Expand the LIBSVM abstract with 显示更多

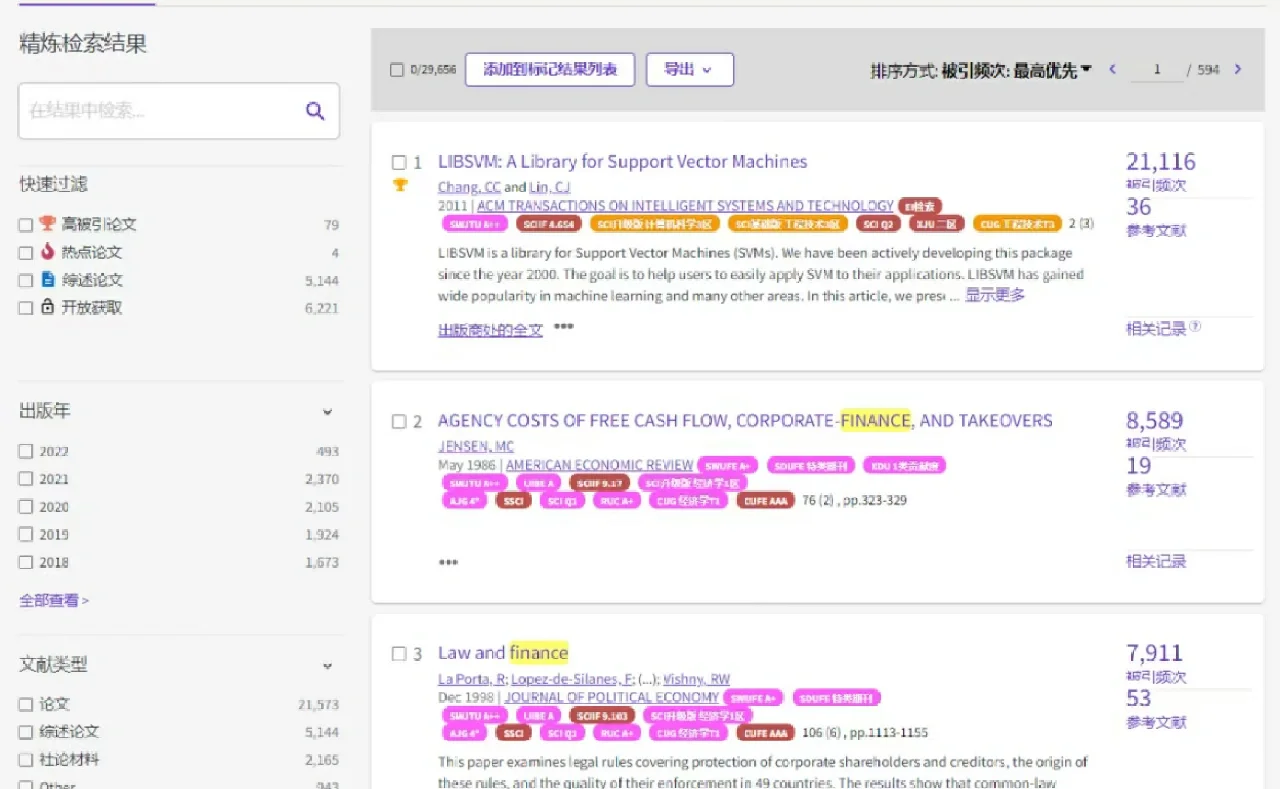coord(995,295)
